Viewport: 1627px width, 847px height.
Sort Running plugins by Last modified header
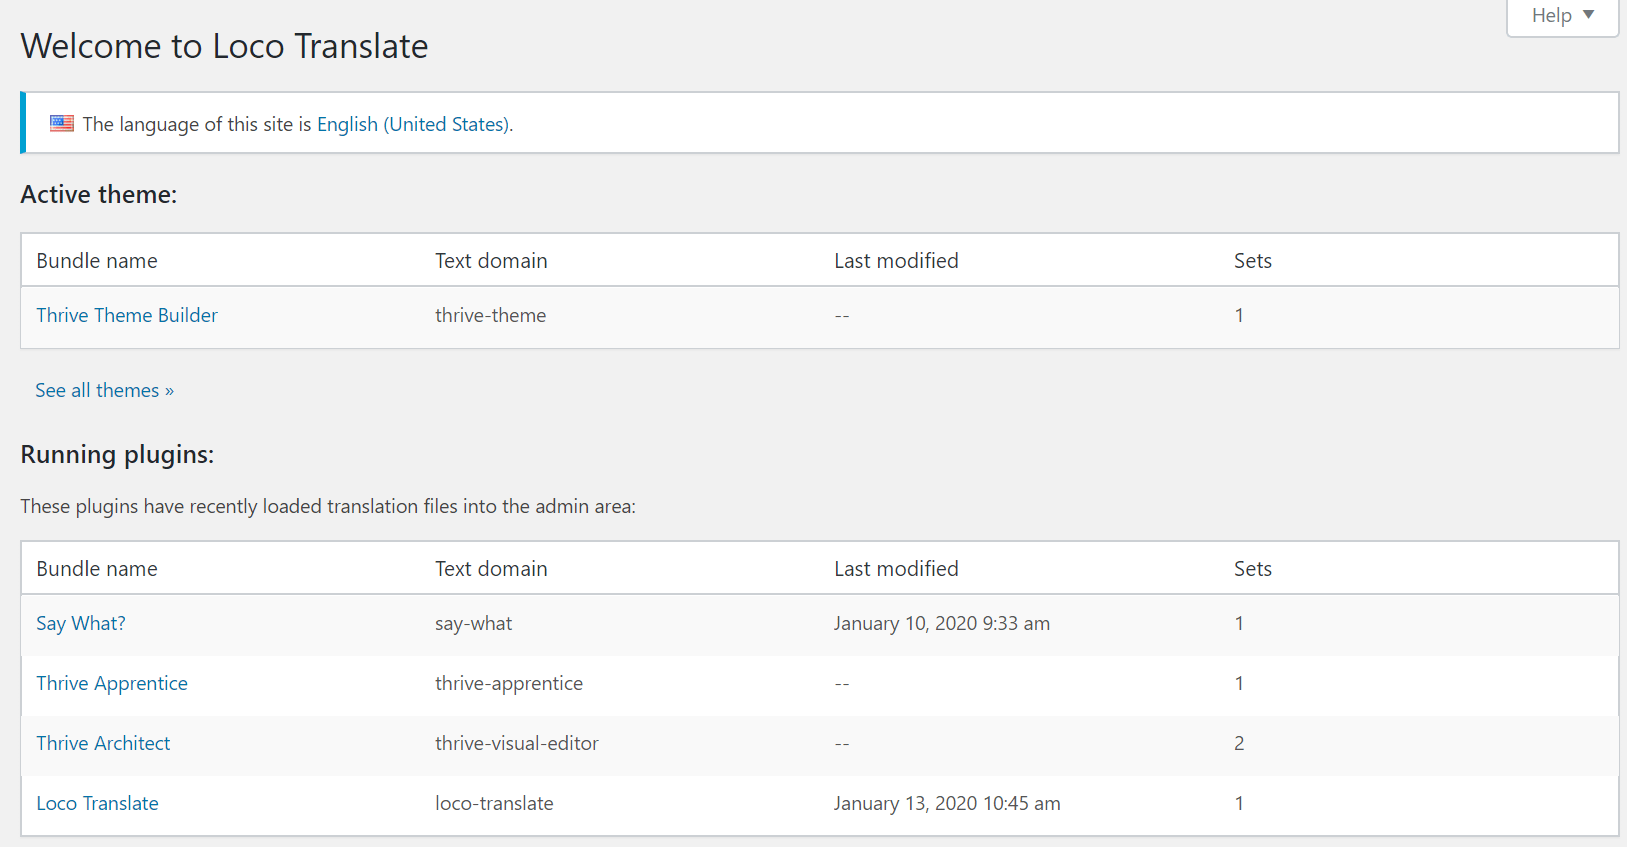point(896,569)
